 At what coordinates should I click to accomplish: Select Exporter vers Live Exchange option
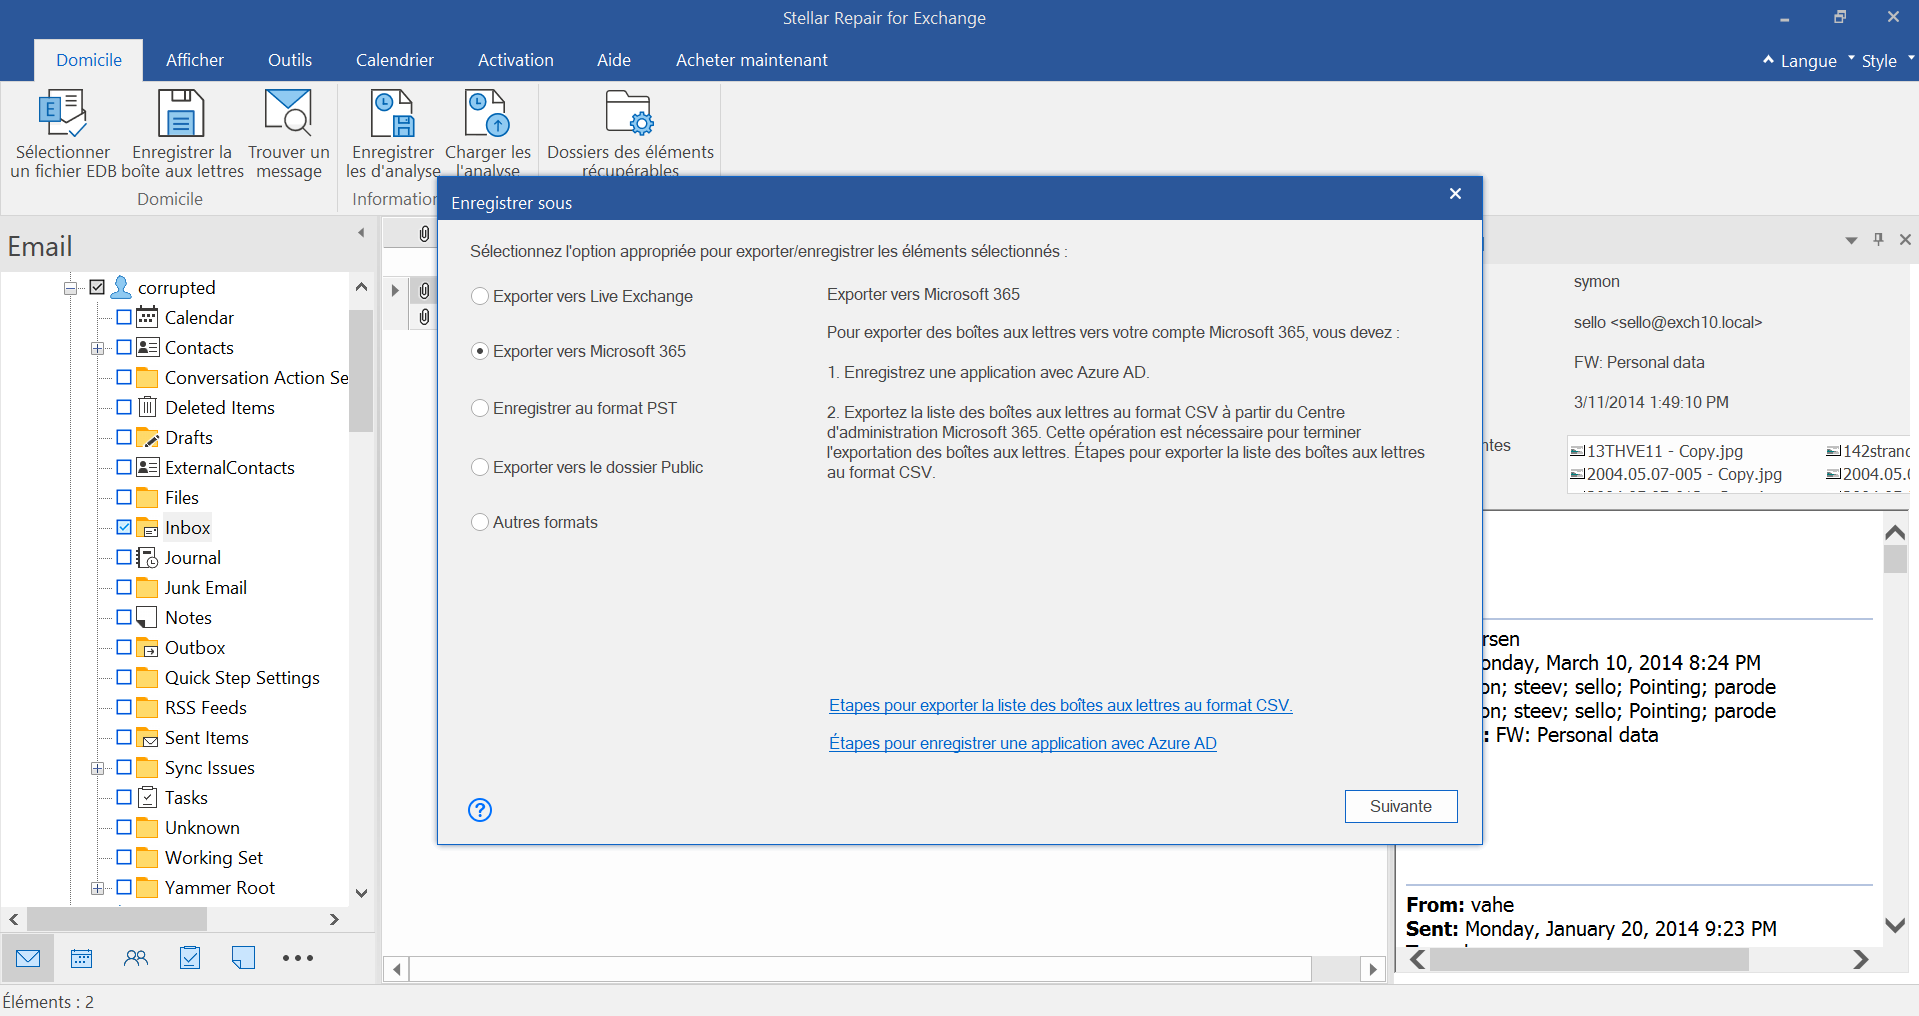click(x=480, y=296)
